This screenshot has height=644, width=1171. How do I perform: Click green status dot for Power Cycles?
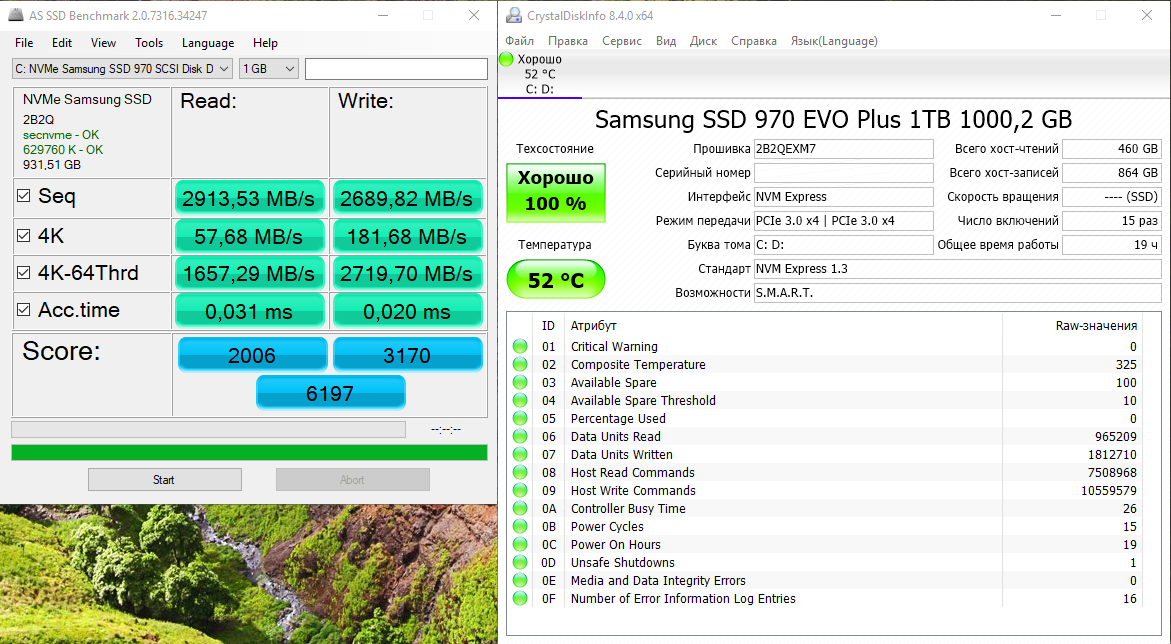[520, 526]
